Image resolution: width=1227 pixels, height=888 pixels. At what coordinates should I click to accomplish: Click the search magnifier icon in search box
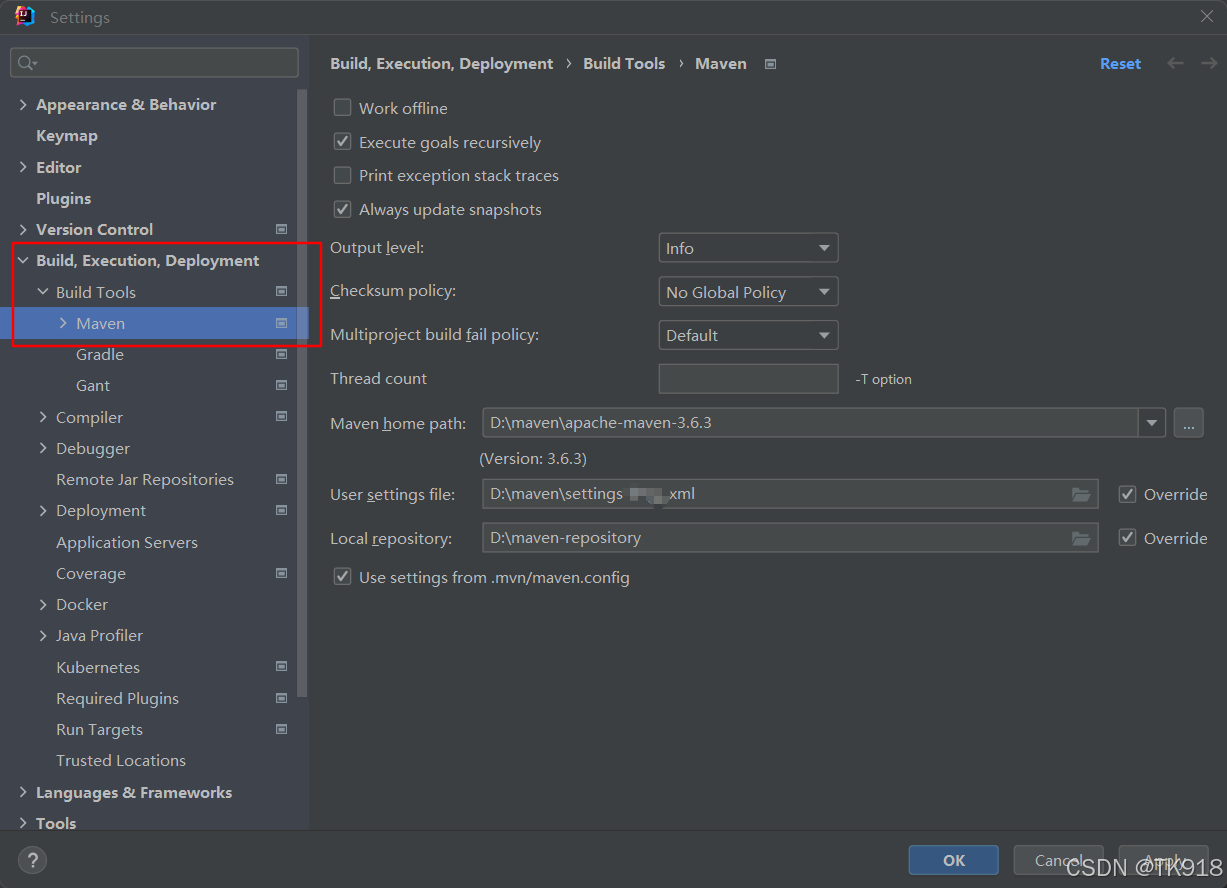pyautogui.click(x=27, y=63)
